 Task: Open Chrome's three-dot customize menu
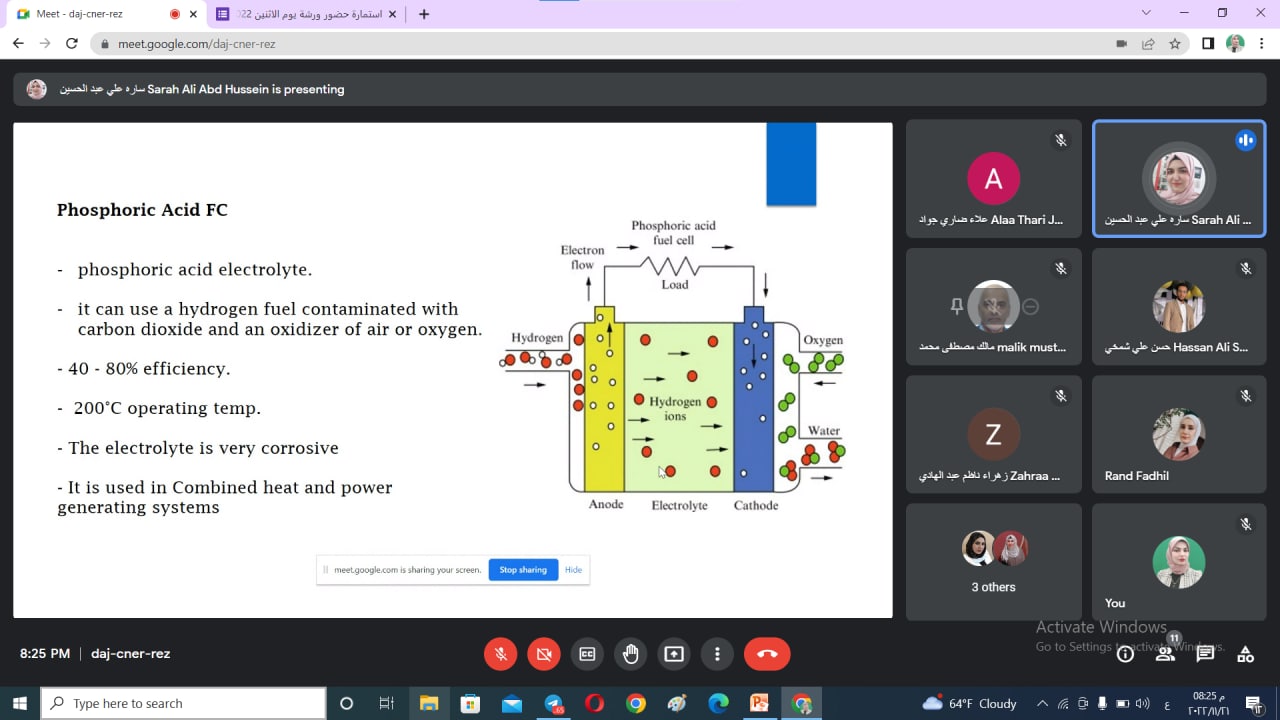click(x=1261, y=44)
